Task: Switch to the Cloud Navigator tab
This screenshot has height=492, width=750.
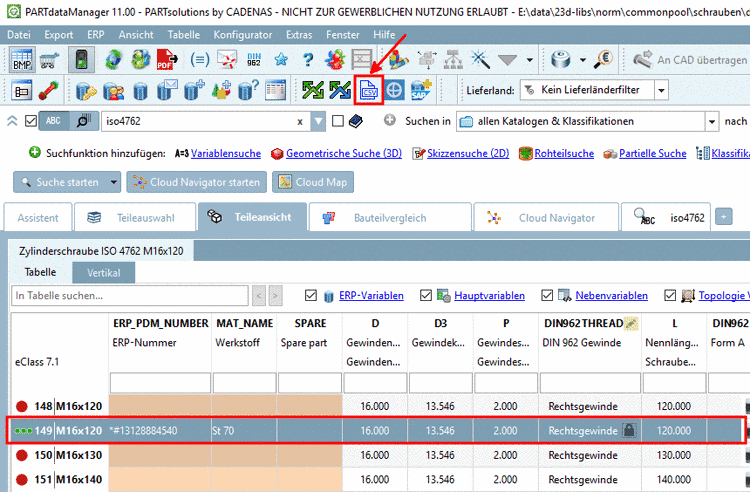Action: click(x=546, y=218)
